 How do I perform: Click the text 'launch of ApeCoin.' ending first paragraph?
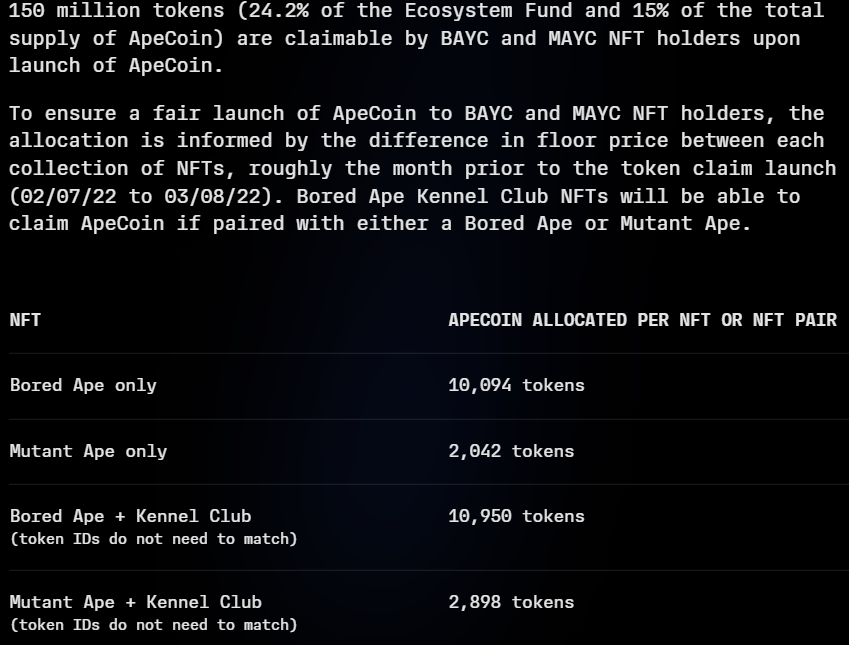click(116, 66)
